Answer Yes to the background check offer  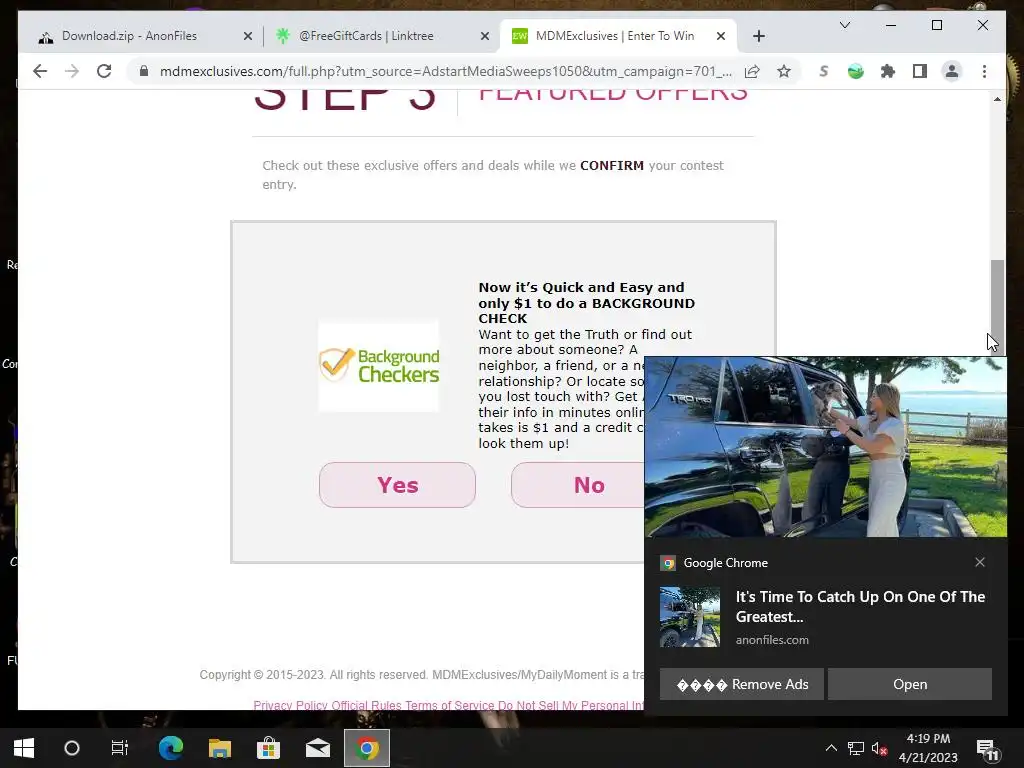[x=397, y=485]
